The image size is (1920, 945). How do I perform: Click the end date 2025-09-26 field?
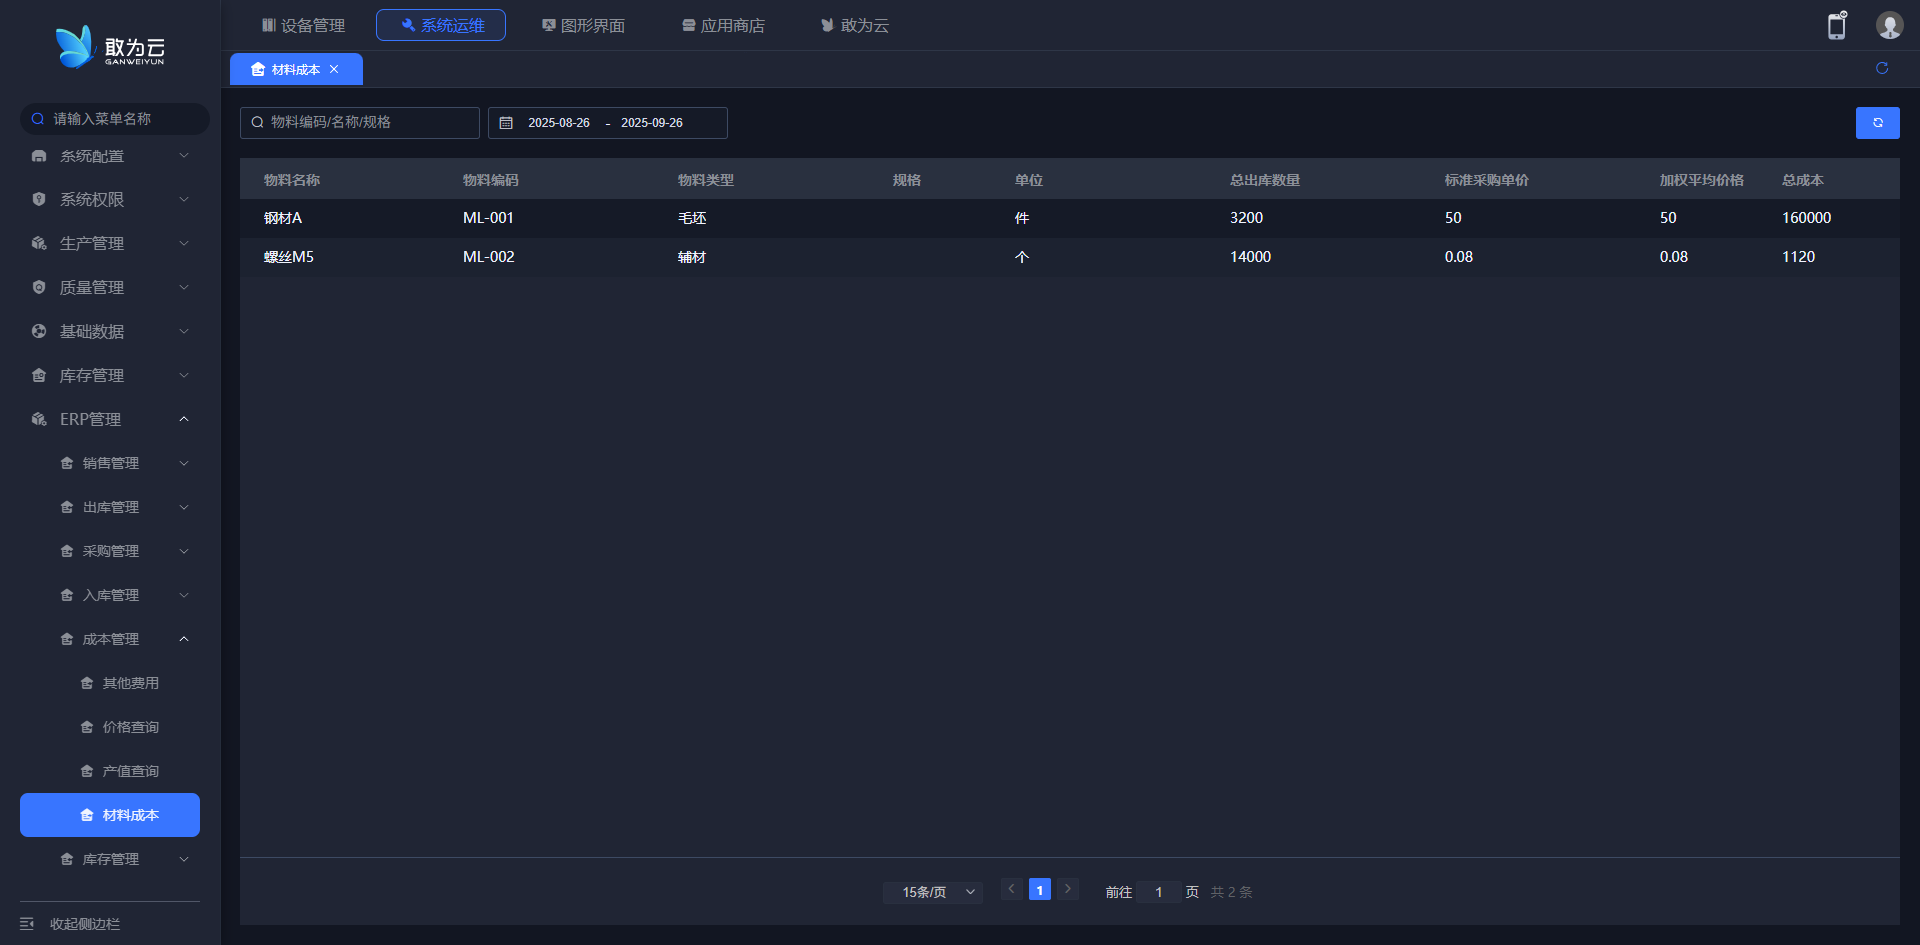[x=652, y=123]
